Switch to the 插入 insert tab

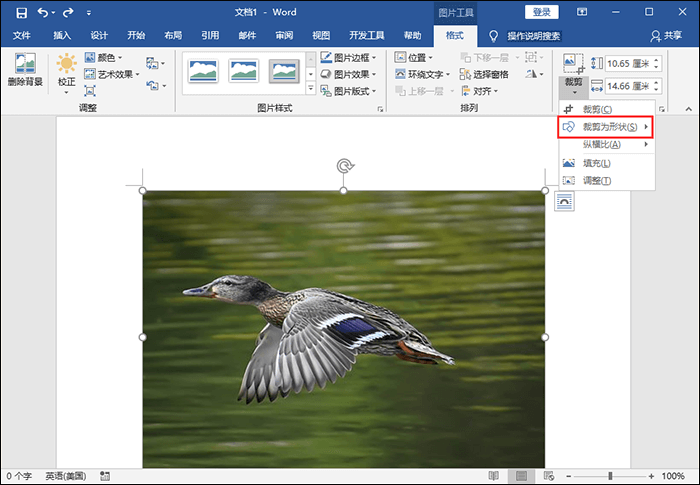[x=62, y=36]
